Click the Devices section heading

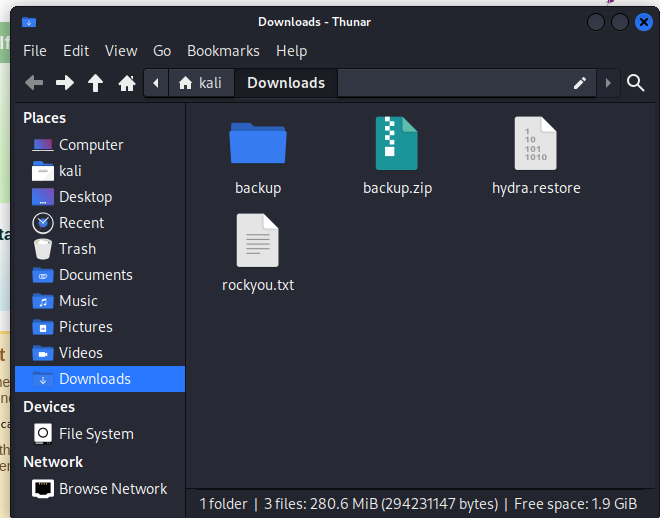[x=49, y=407]
